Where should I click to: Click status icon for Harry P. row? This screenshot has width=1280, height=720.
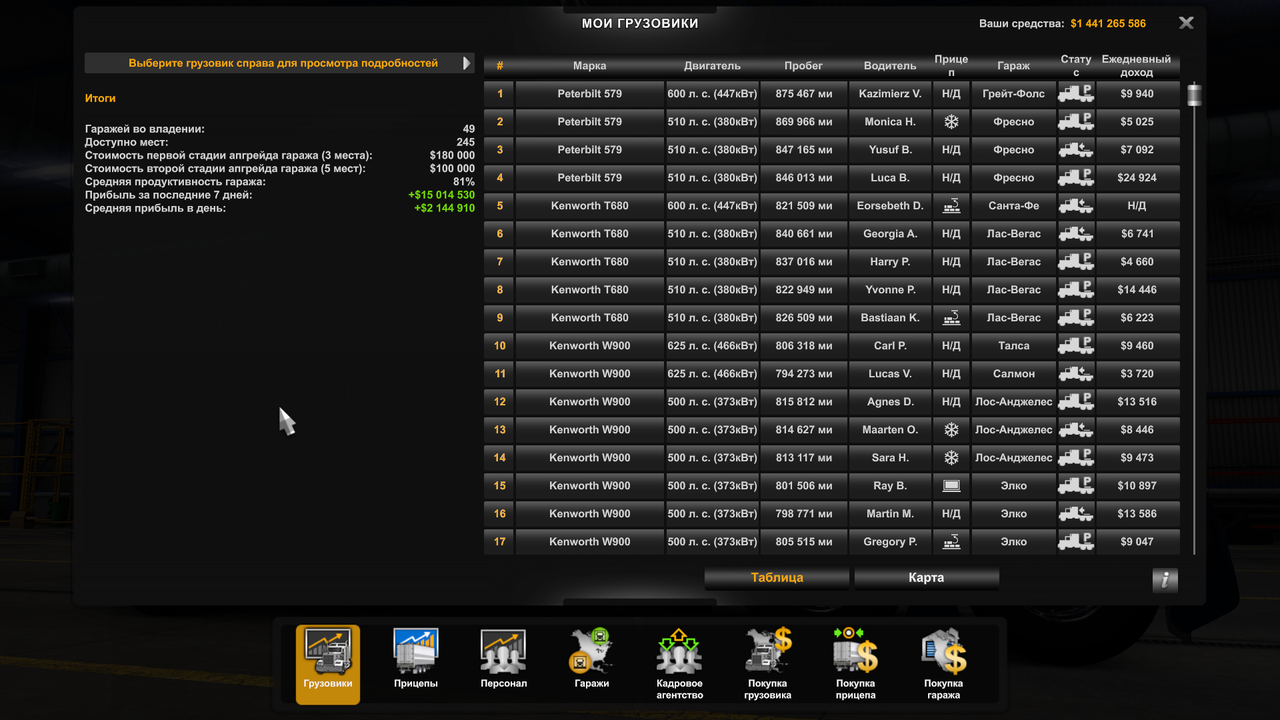(x=1076, y=261)
